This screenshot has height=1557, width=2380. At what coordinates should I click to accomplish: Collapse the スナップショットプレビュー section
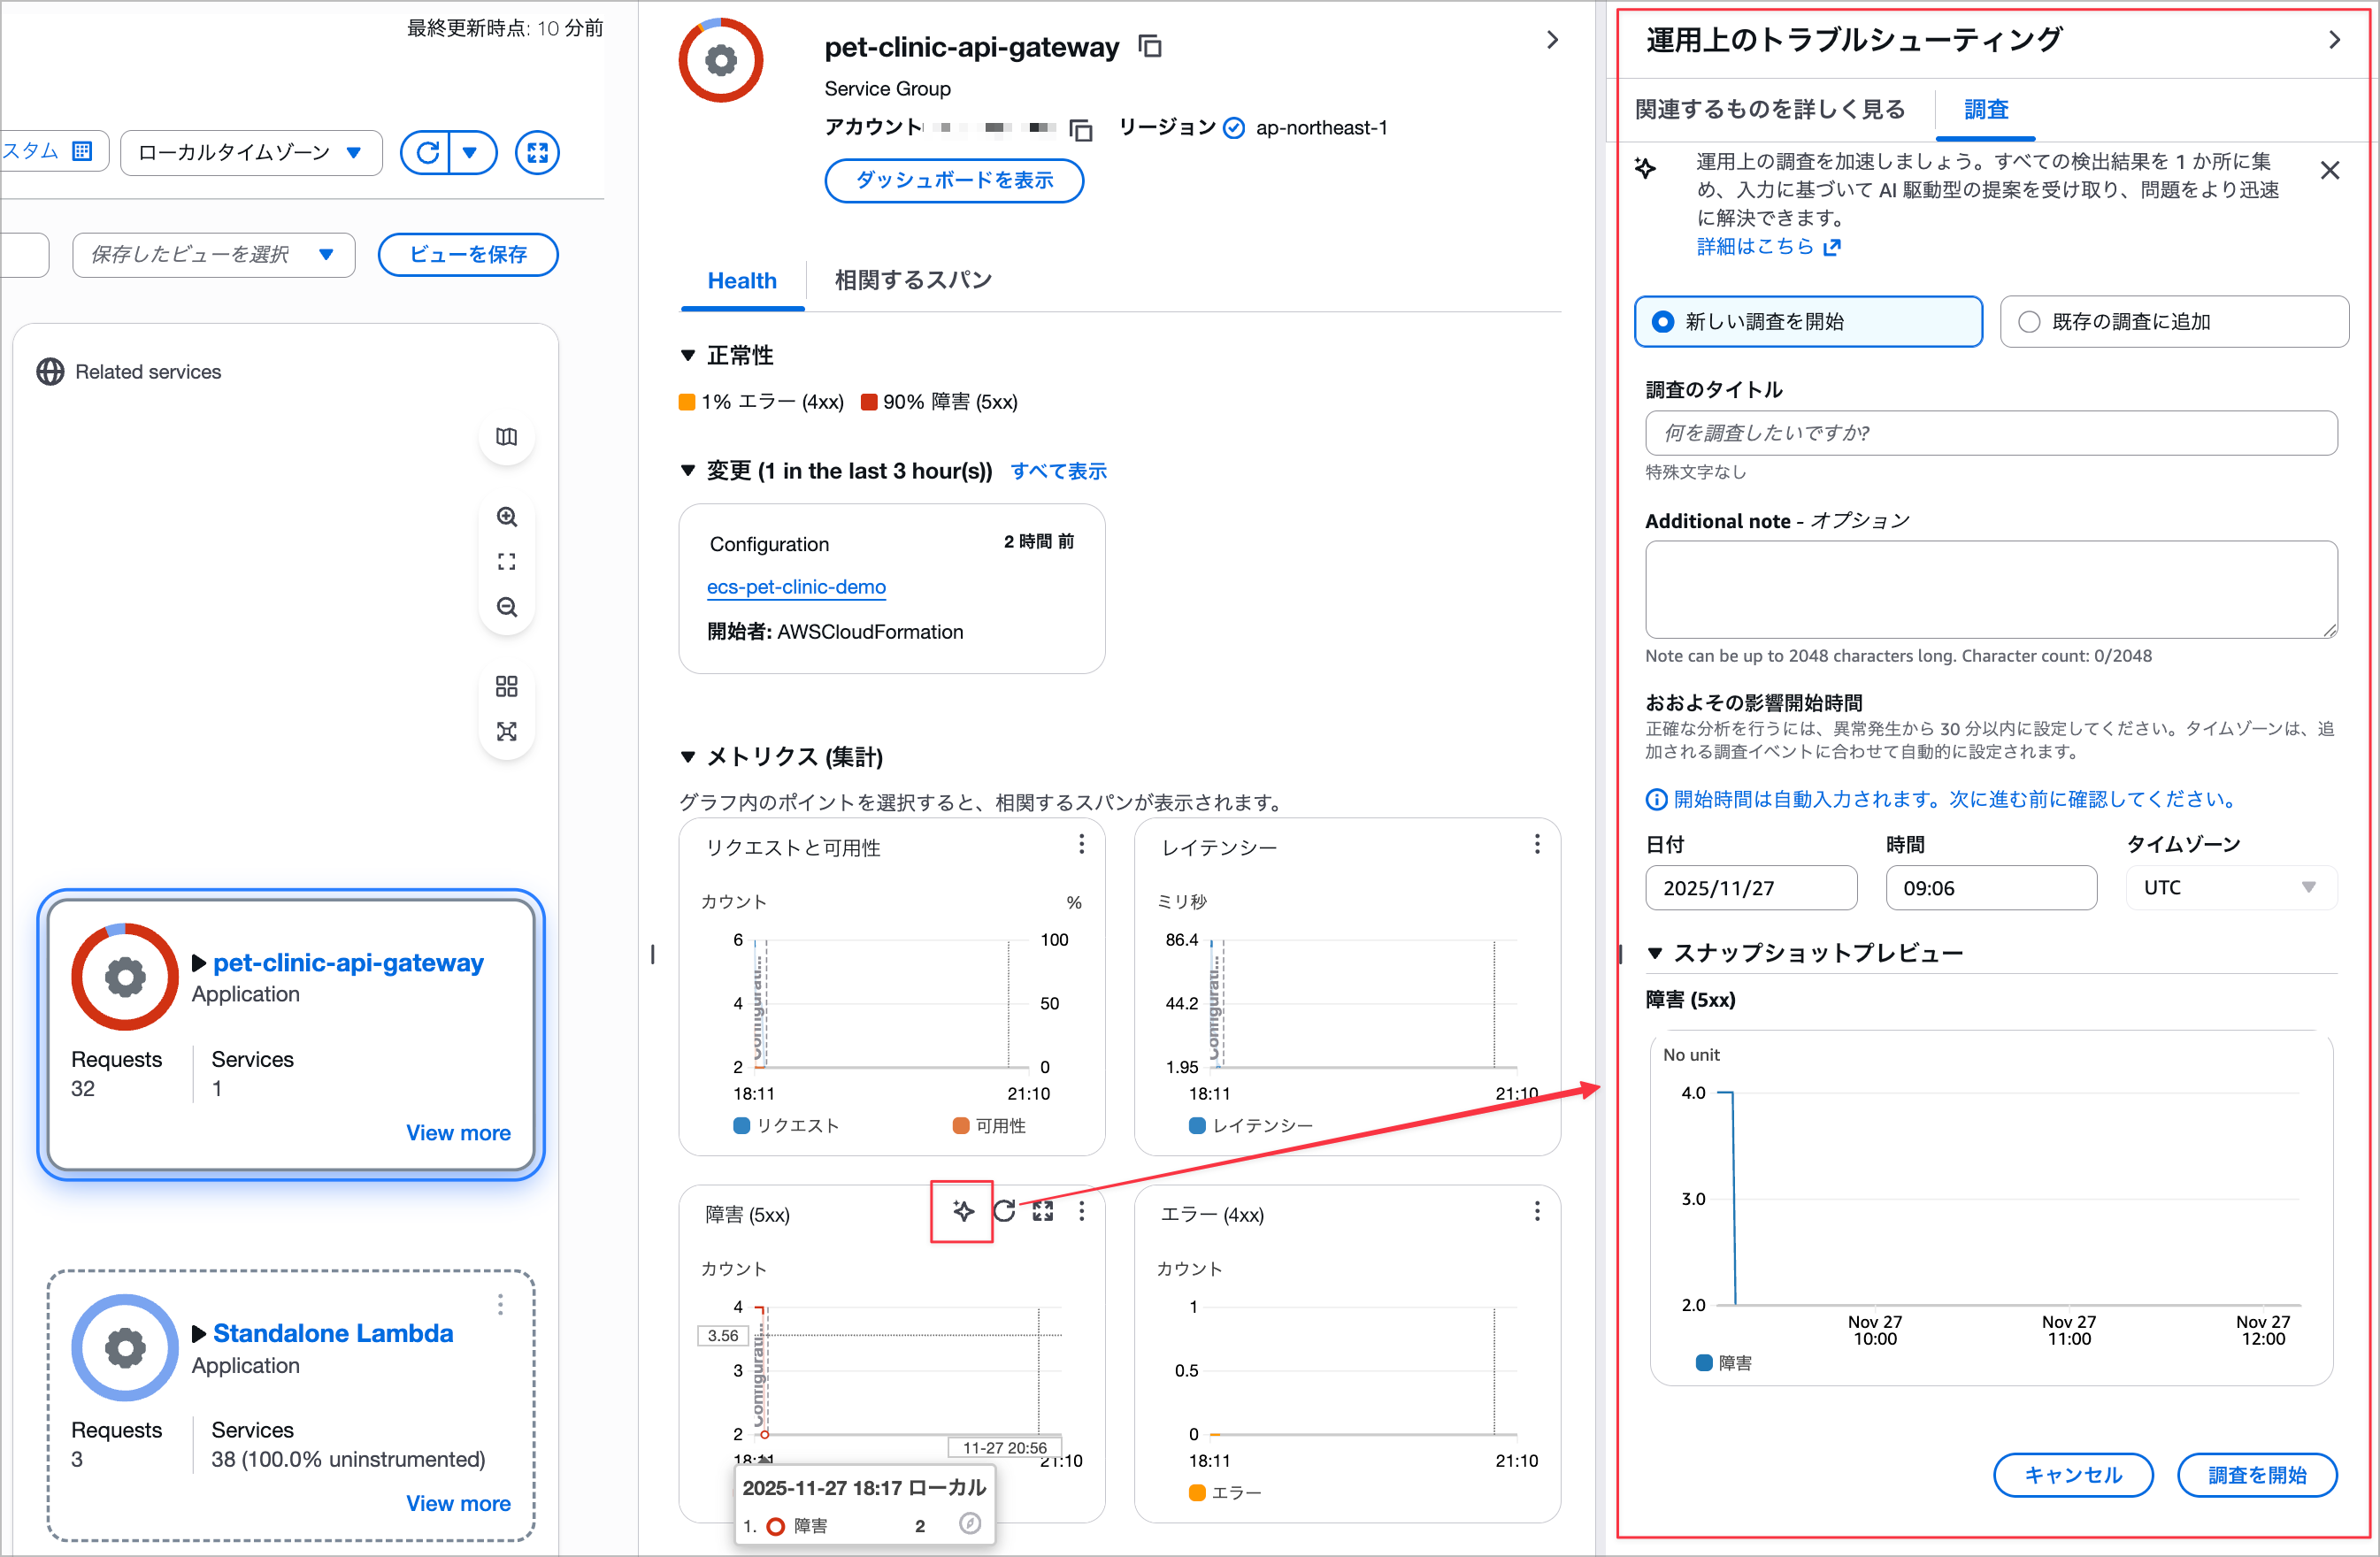(1655, 953)
